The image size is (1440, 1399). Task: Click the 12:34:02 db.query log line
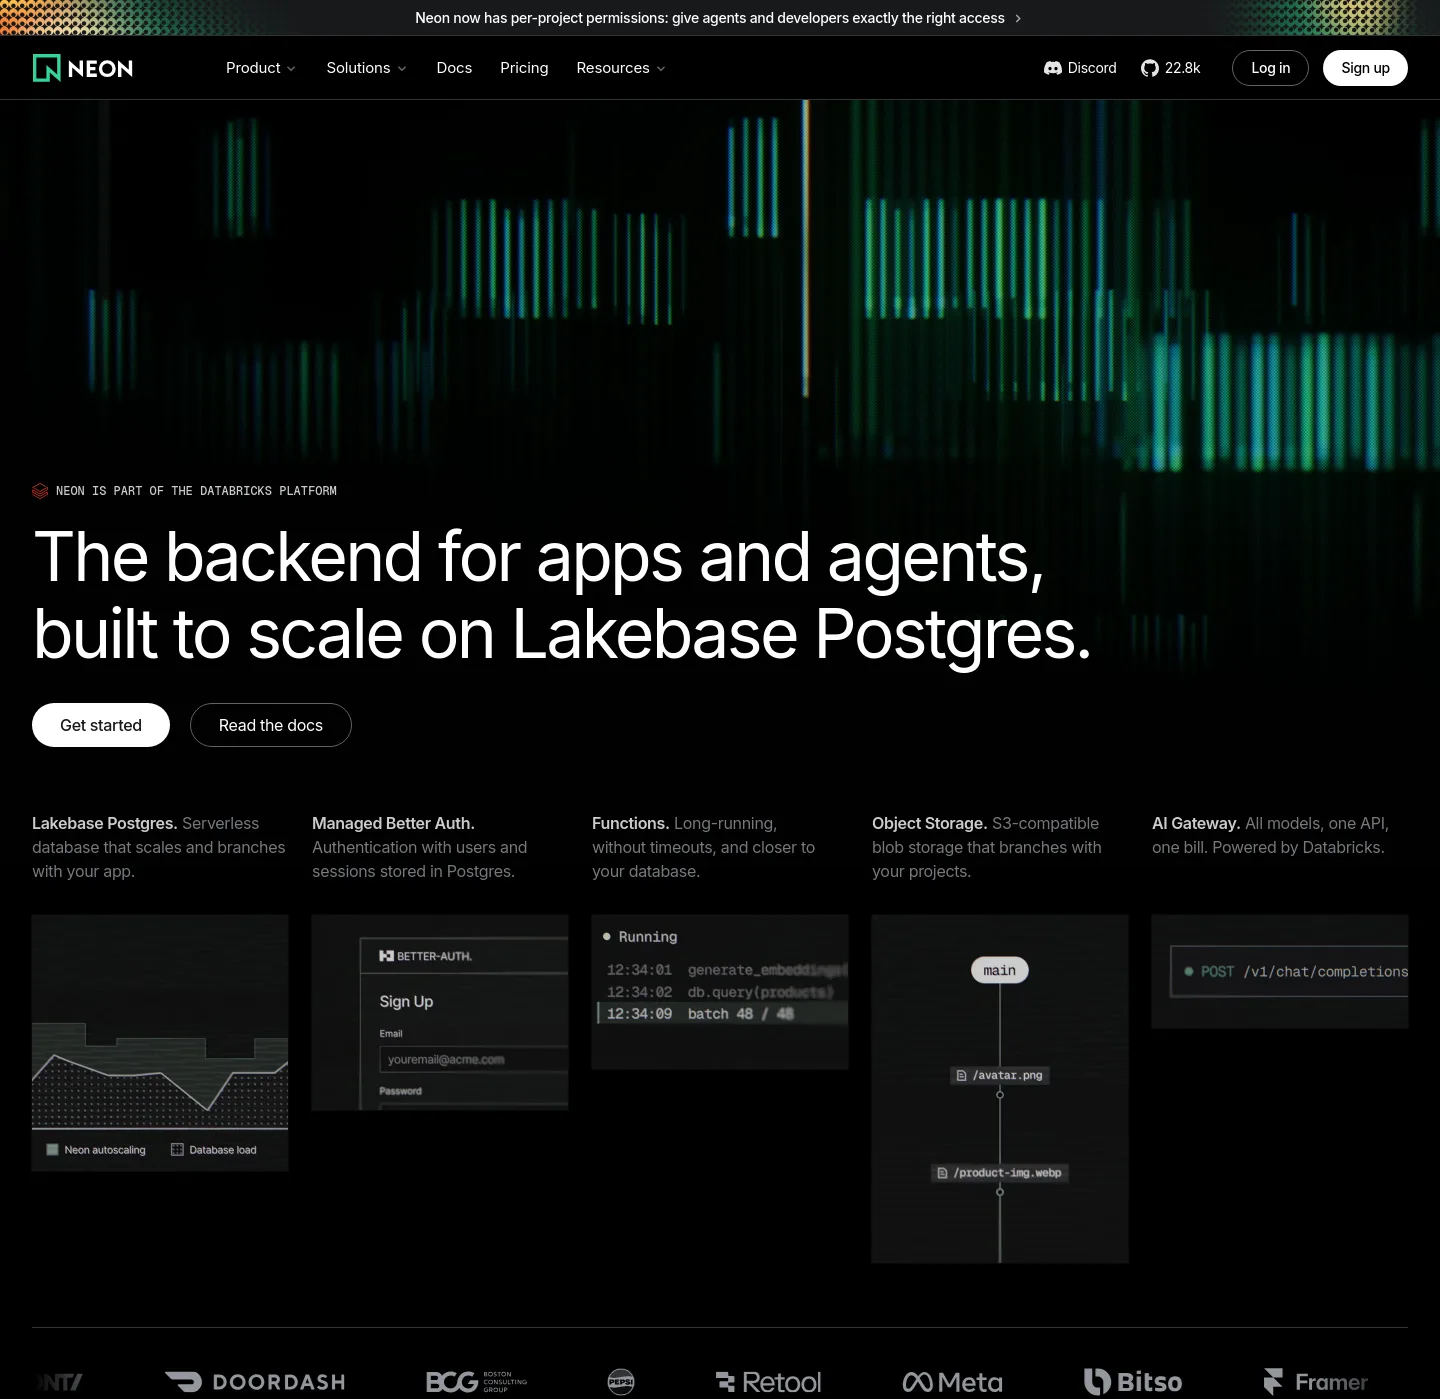point(721,992)
